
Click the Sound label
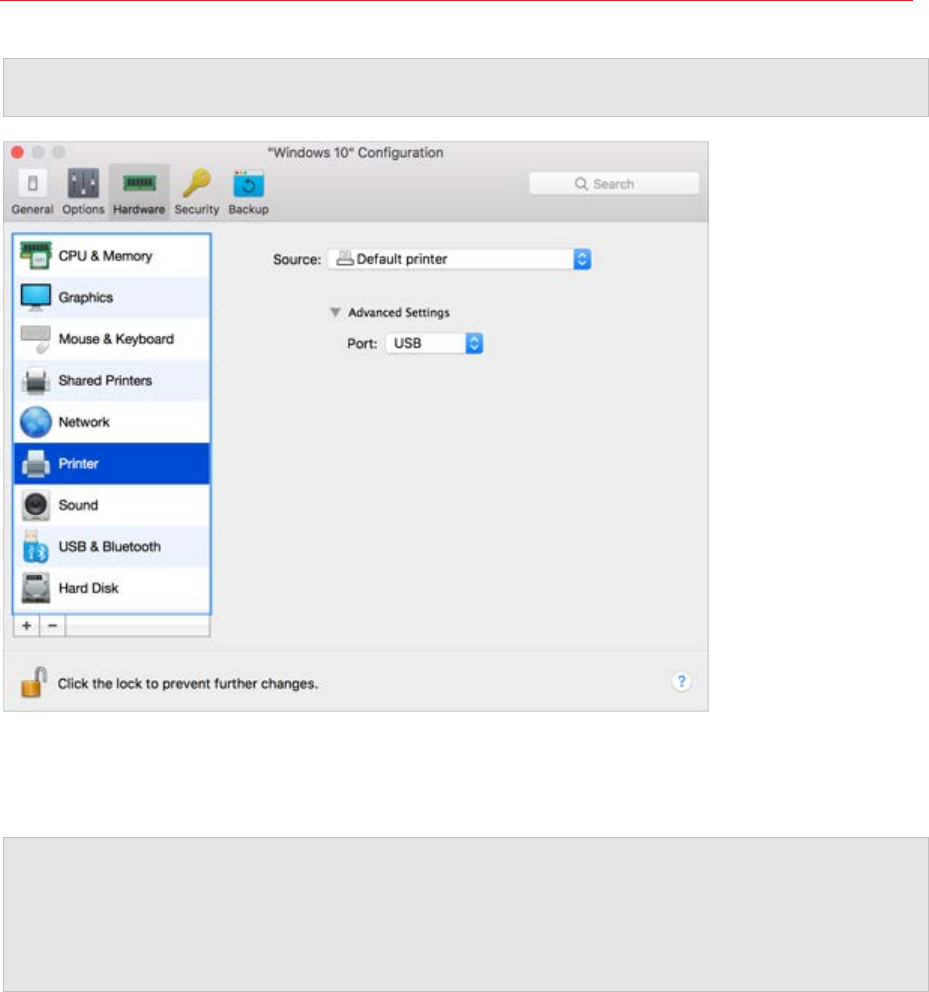click(x=78, y=505)
